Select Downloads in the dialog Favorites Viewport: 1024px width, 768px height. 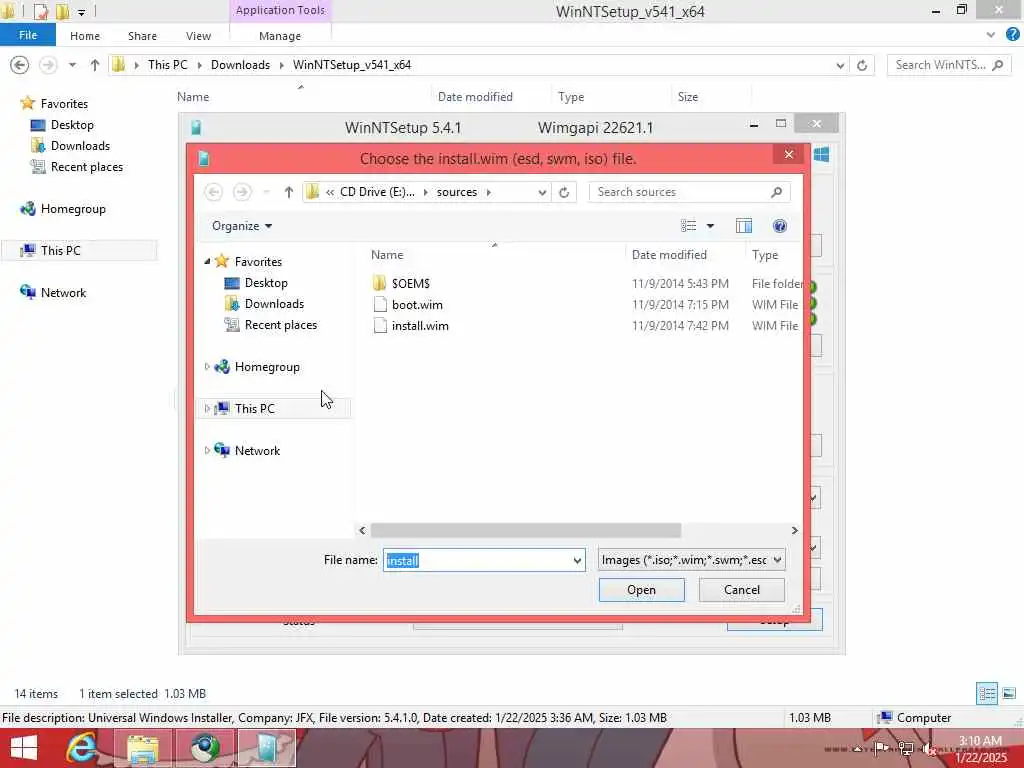(274, 304)
